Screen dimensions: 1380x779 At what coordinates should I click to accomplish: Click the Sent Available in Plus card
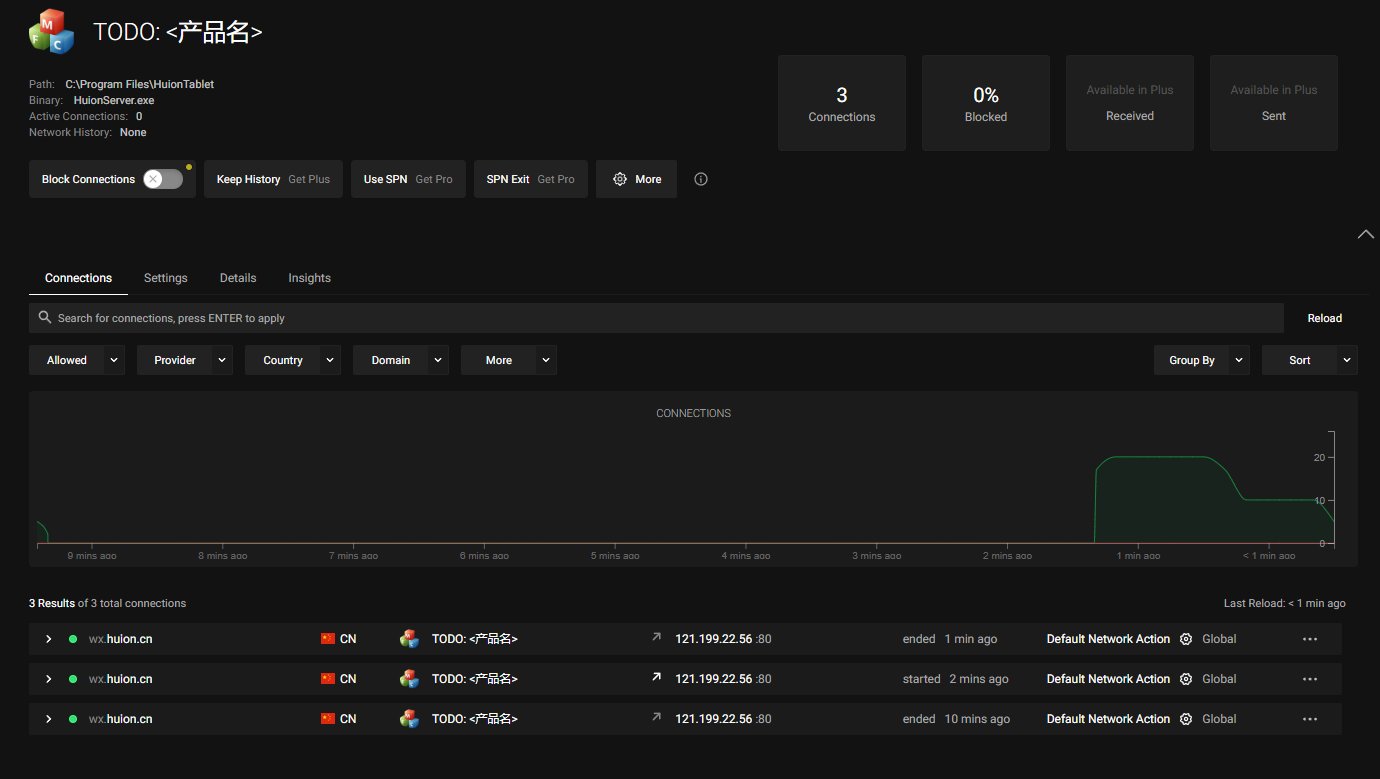[x=1274, y=103]
